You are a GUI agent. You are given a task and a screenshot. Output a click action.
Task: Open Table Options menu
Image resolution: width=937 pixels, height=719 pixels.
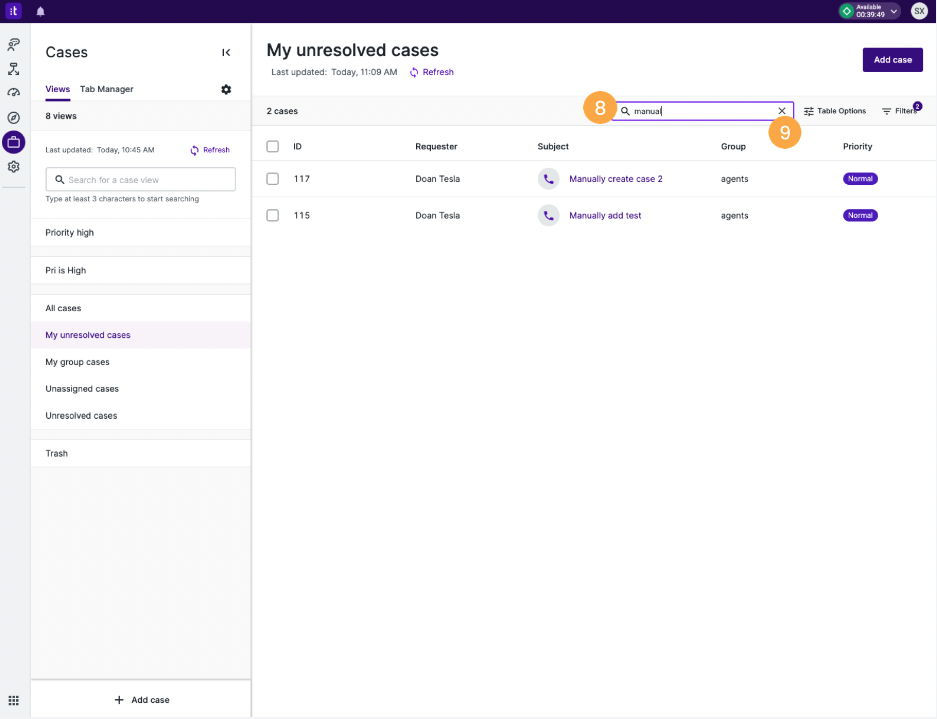coord(835,111)
